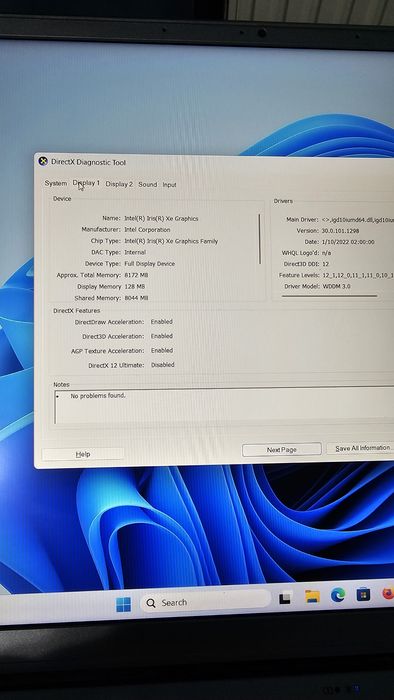
Task: Click the Feature Levels value text
Action: click(x=358, y=275)
